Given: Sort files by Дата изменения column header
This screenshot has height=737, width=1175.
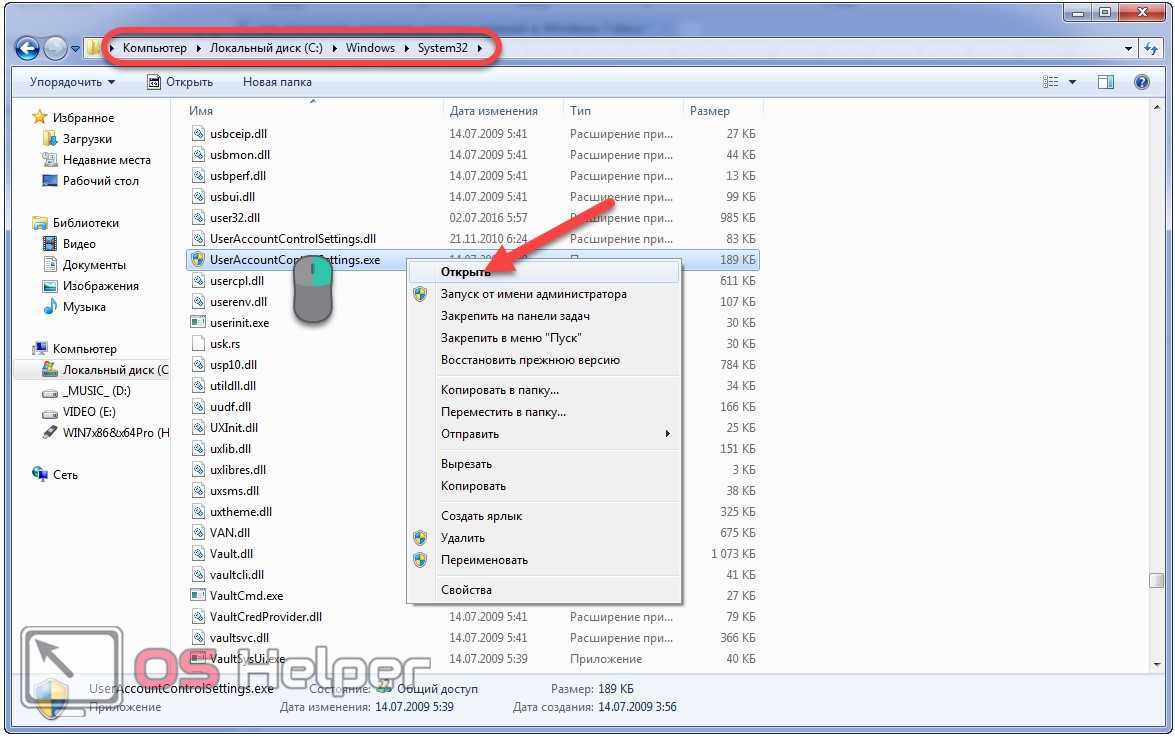Looking at the screenshot, I should pyautogui.click(x=494, y=111).
